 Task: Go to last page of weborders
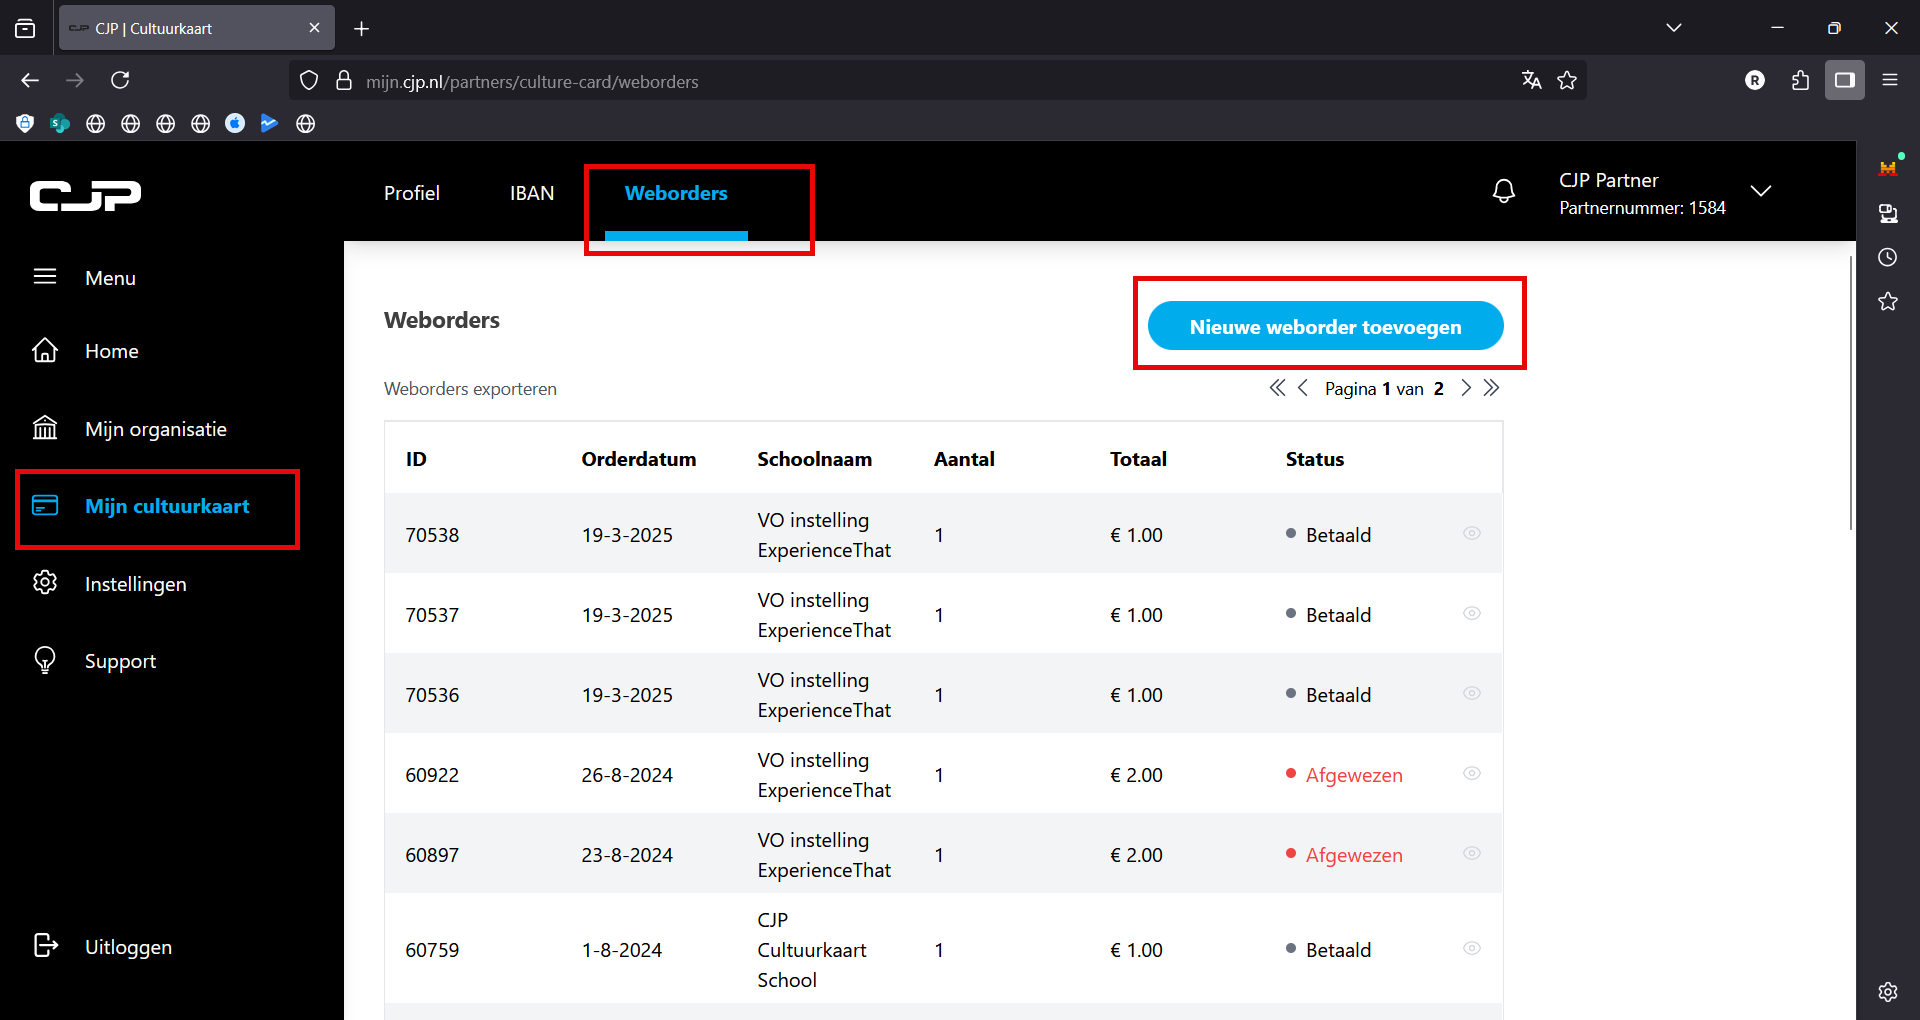tap(1491, 388)
